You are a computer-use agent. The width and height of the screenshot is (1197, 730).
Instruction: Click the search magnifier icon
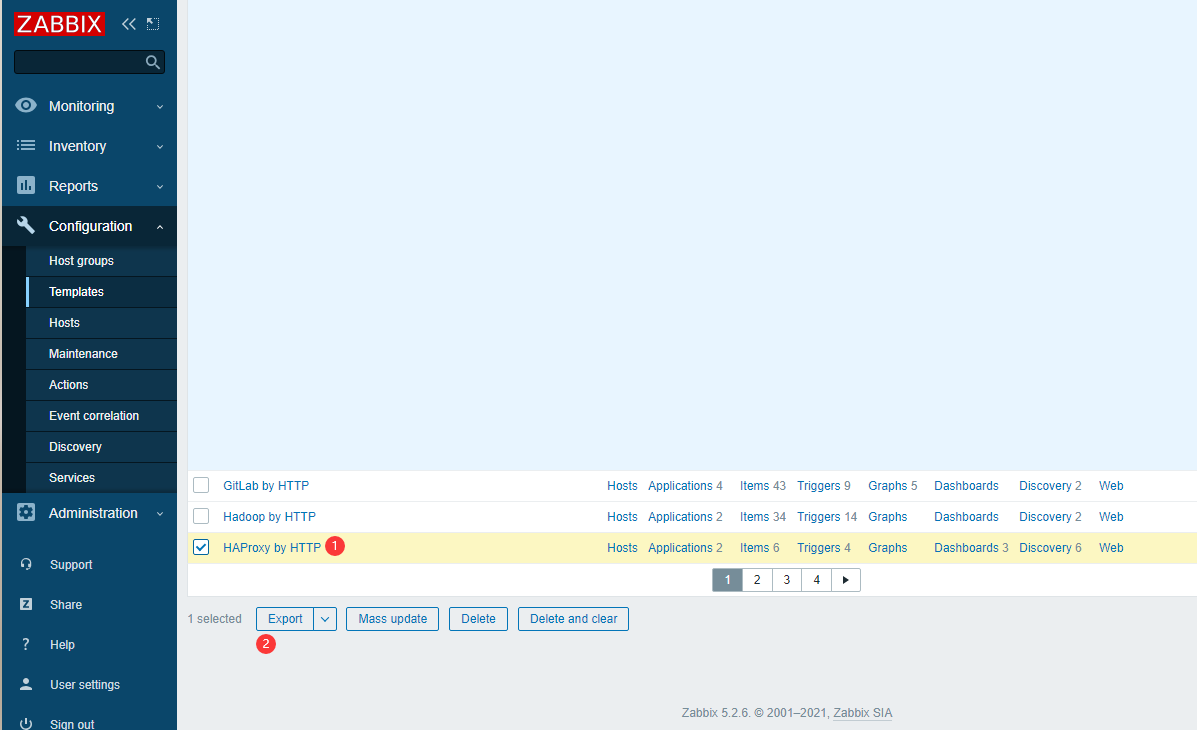click(x=153, y=63)
